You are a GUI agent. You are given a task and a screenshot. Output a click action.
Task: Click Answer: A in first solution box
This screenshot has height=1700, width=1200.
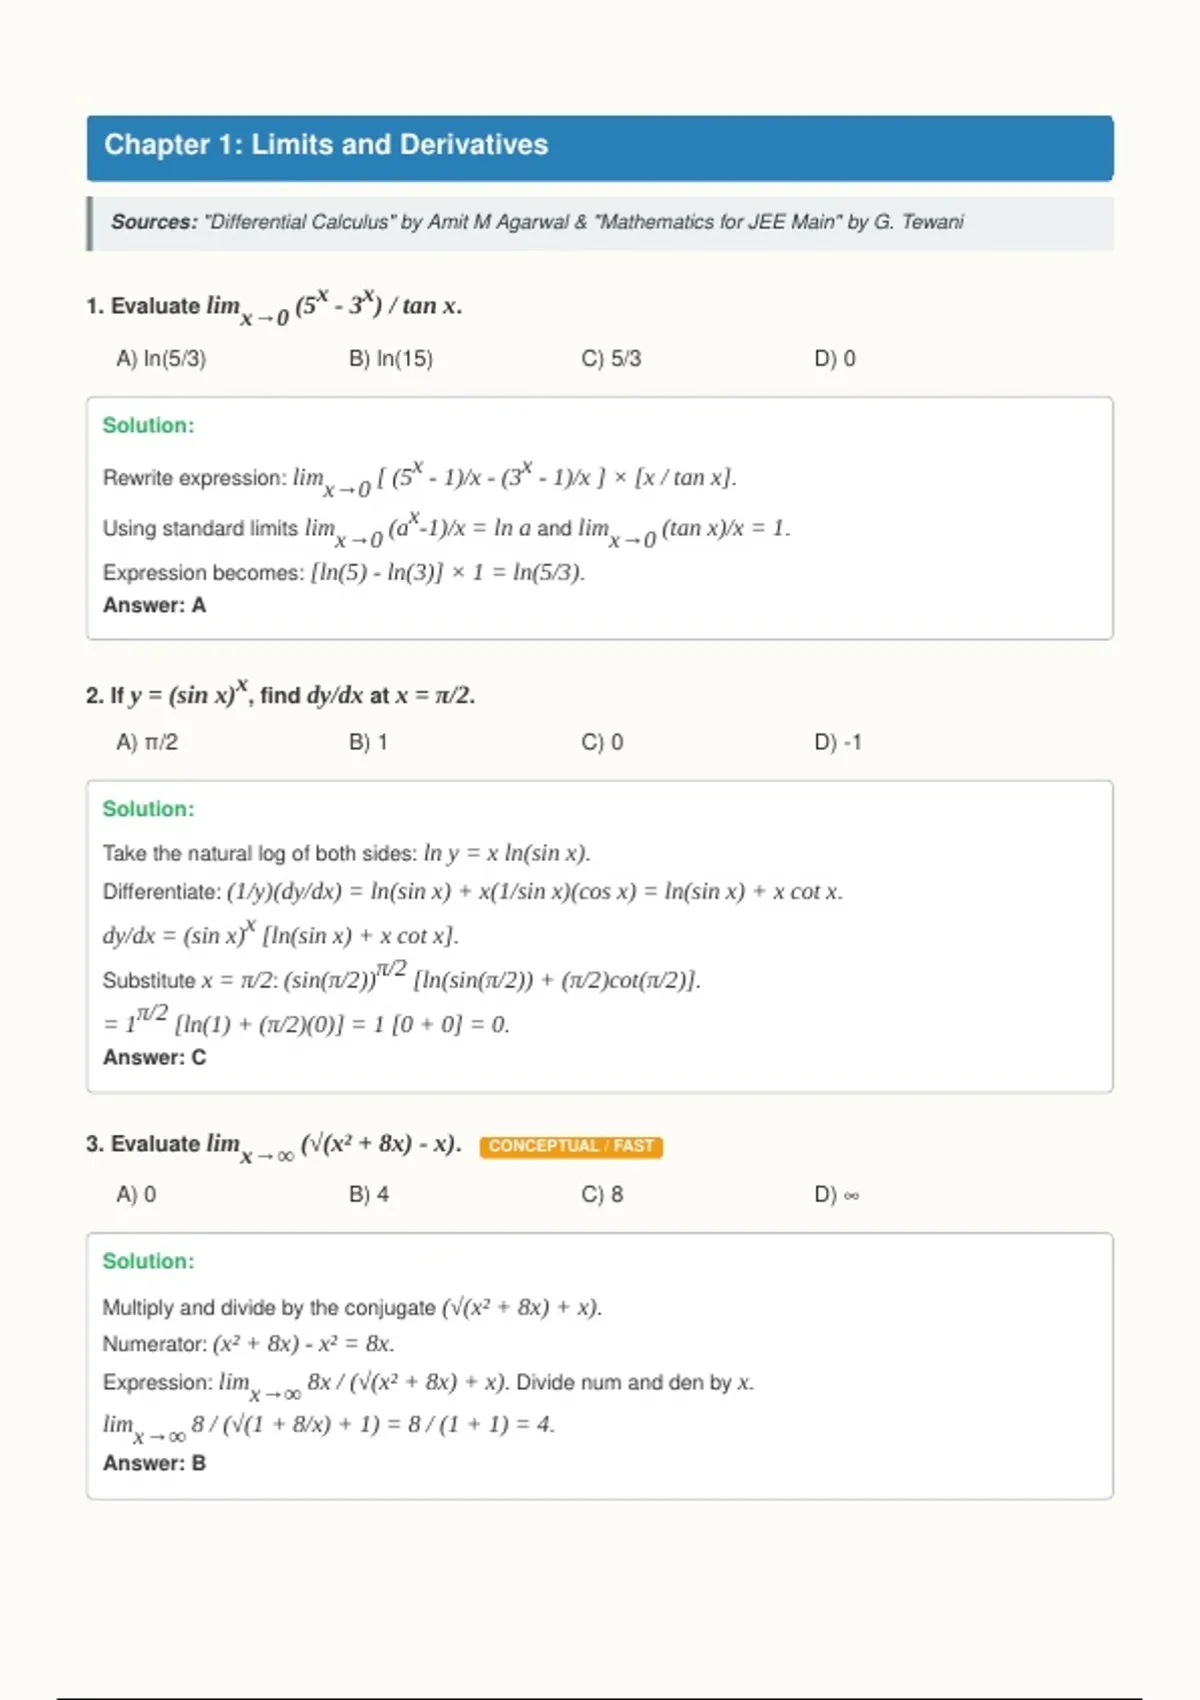154,606
